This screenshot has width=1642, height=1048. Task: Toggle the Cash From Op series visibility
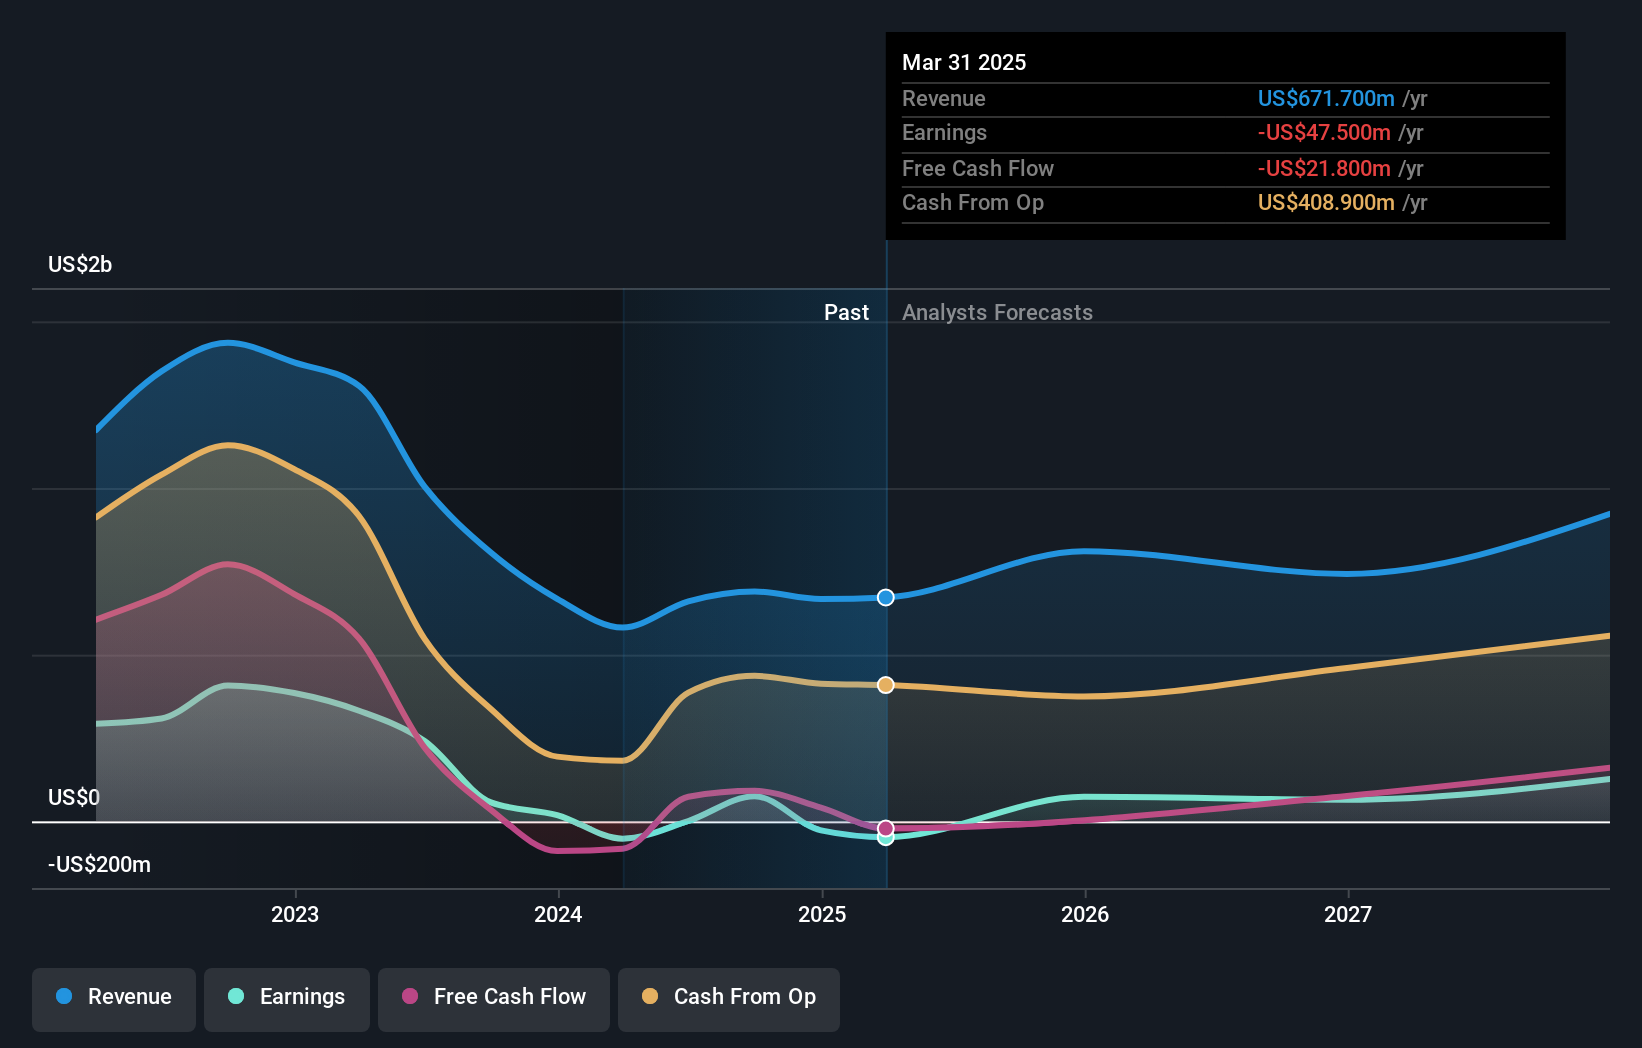[728, 997]
